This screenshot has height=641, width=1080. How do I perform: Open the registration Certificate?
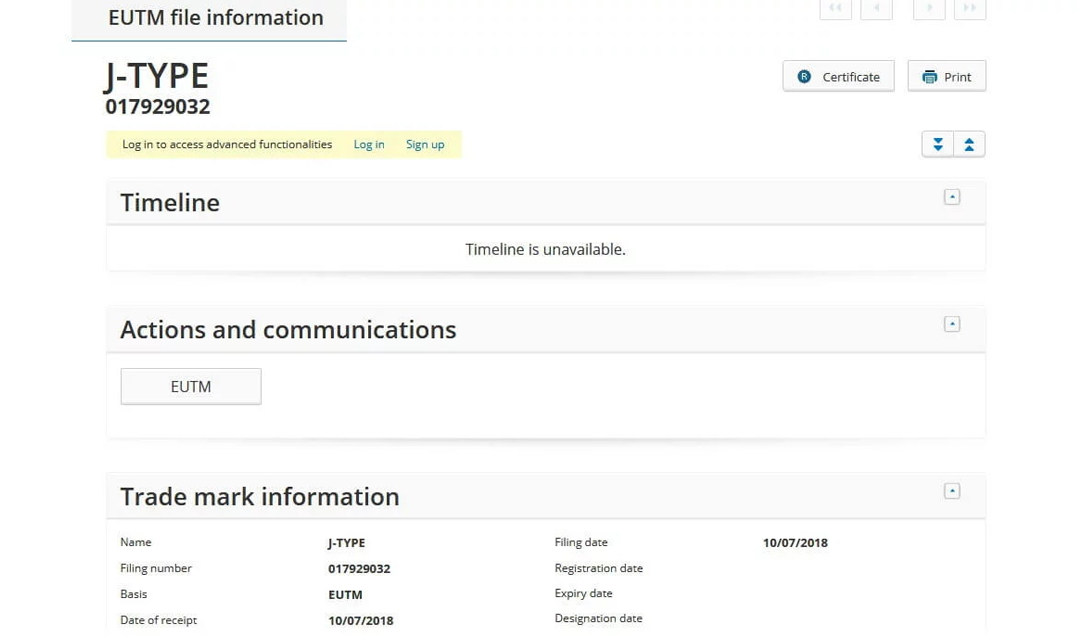click(838, 77)
